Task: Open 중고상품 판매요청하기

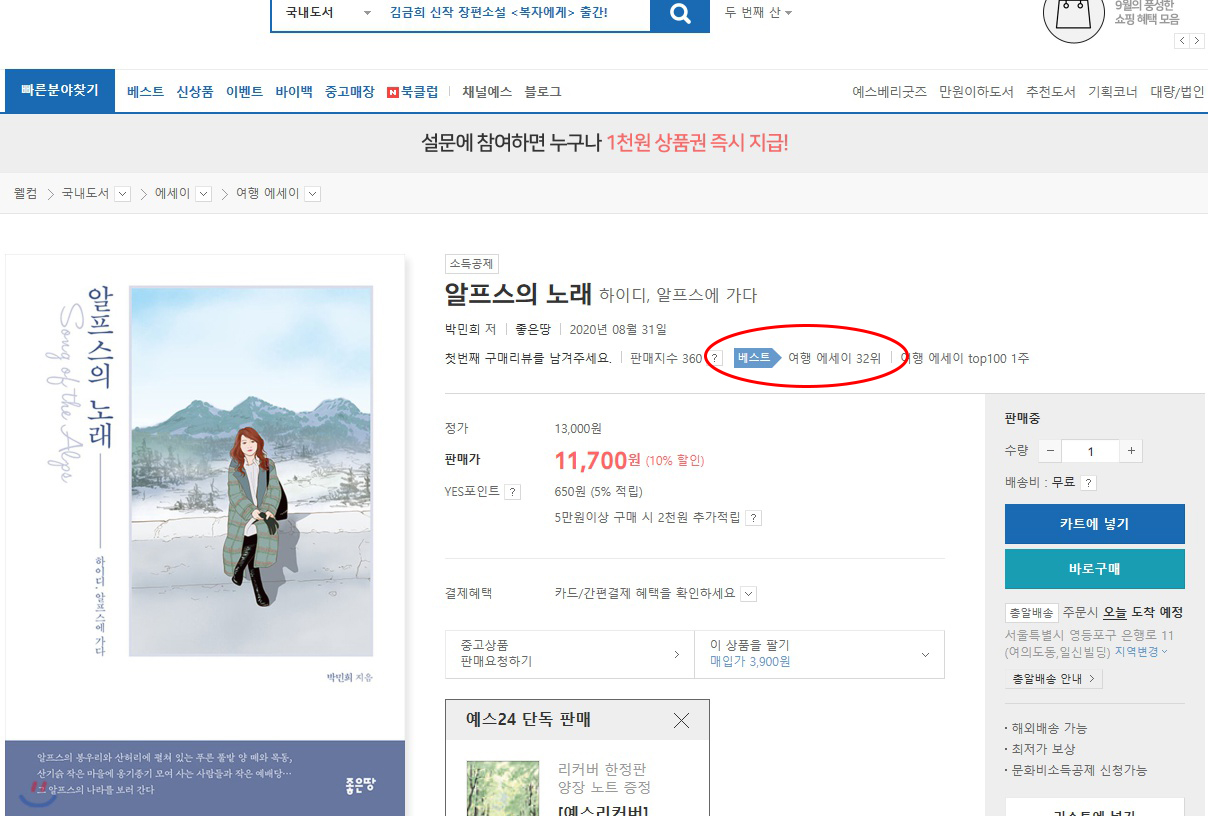Action: point(570,654)
